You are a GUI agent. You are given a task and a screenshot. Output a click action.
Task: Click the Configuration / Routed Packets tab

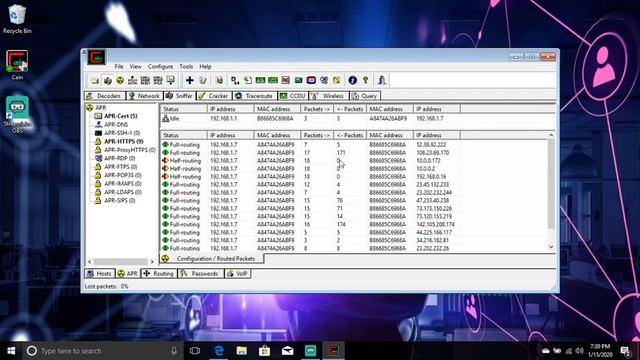[212, 259]
